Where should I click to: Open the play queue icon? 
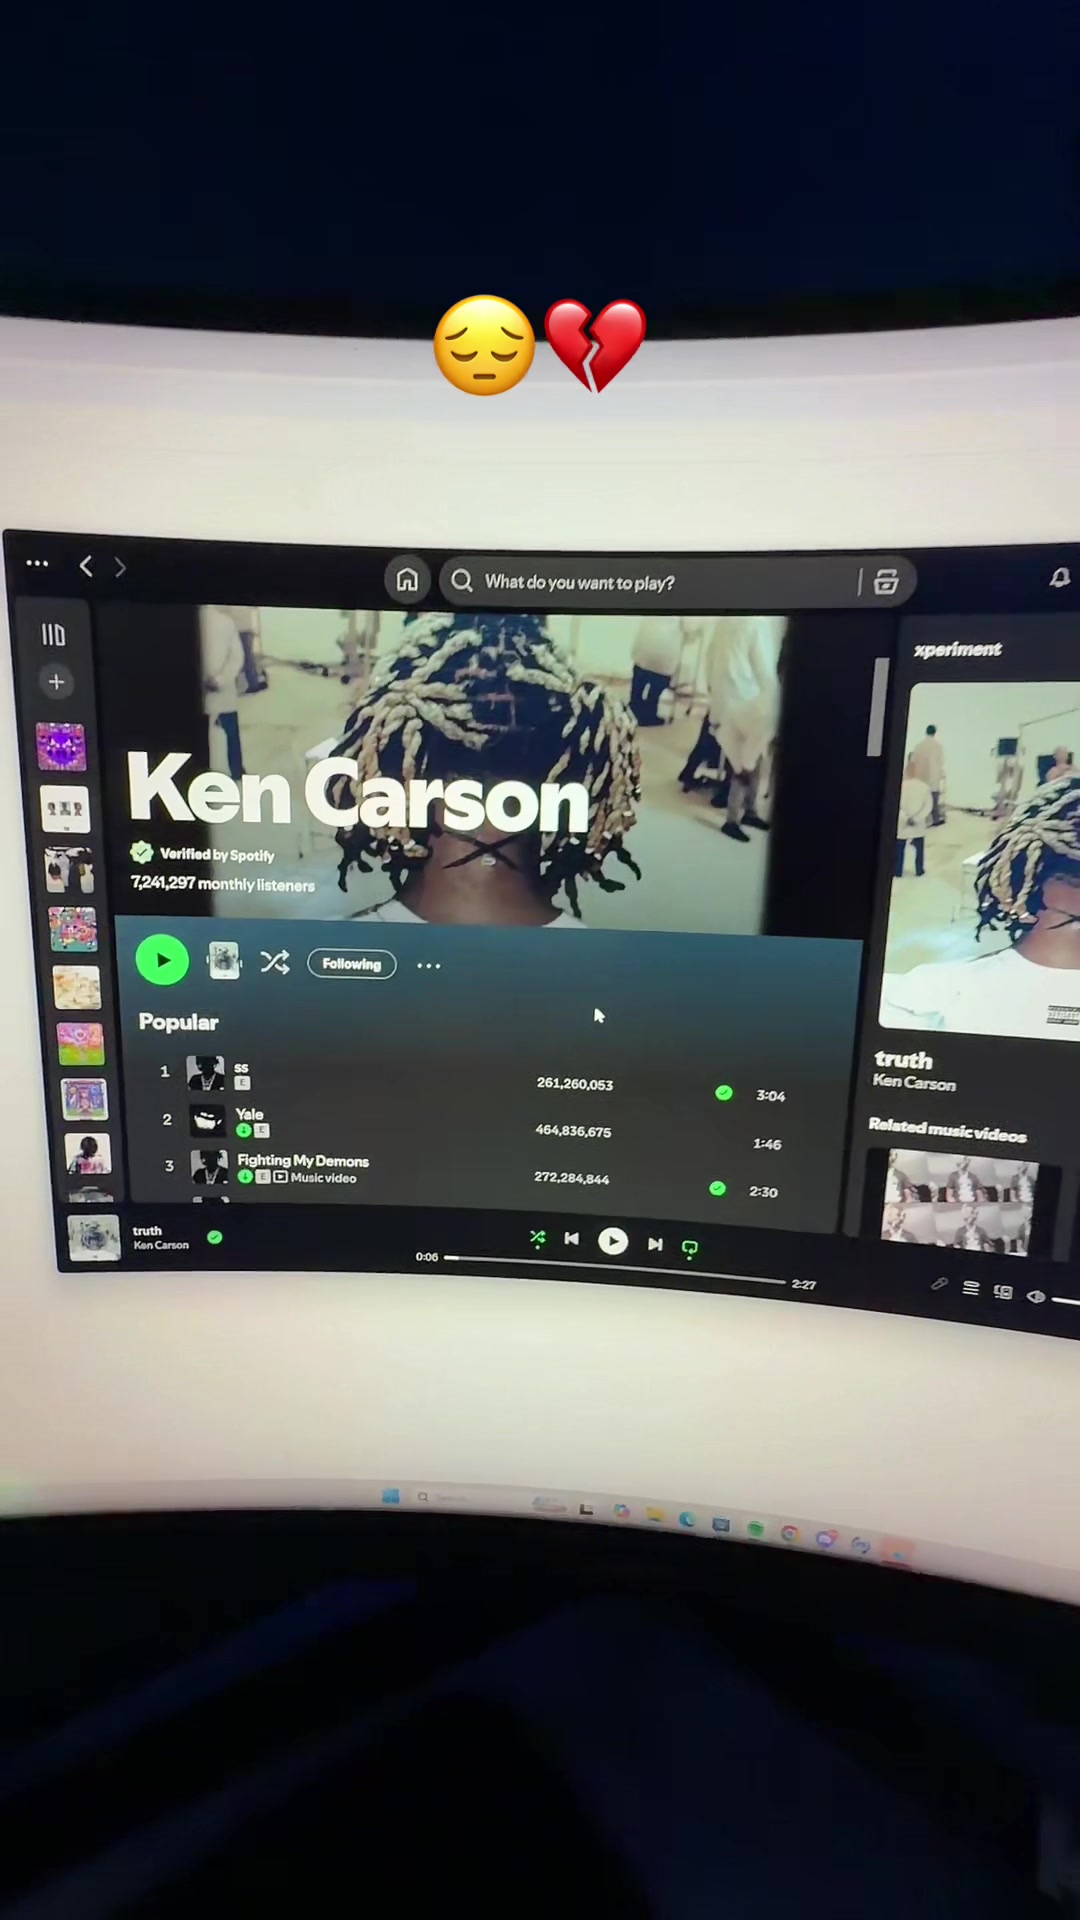tap(970, 1288)
